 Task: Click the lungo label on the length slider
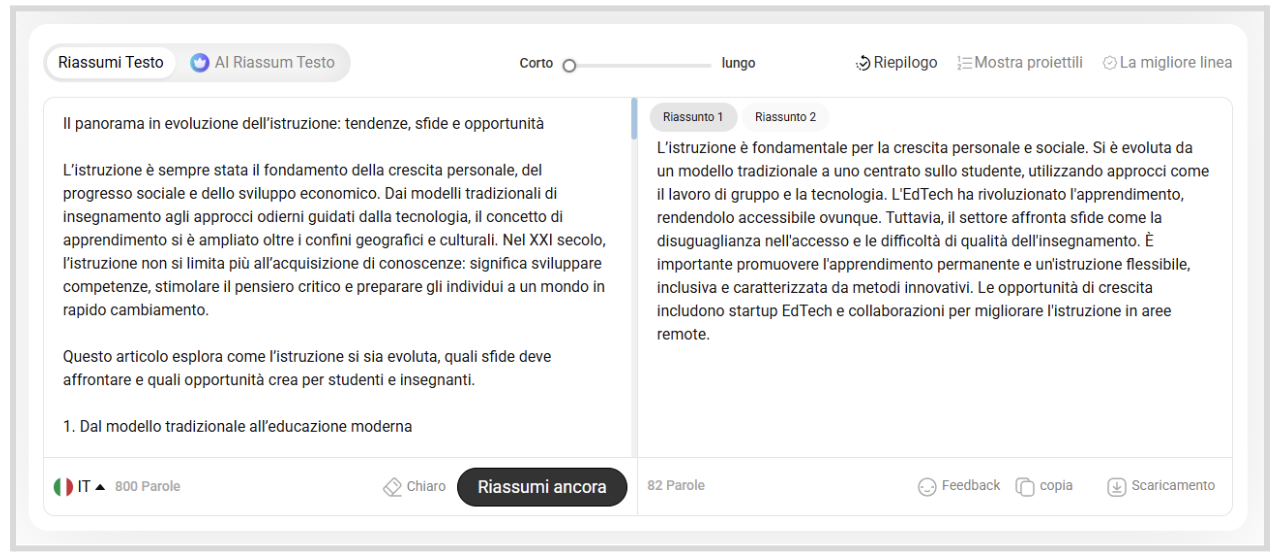[x=738, y=63]
